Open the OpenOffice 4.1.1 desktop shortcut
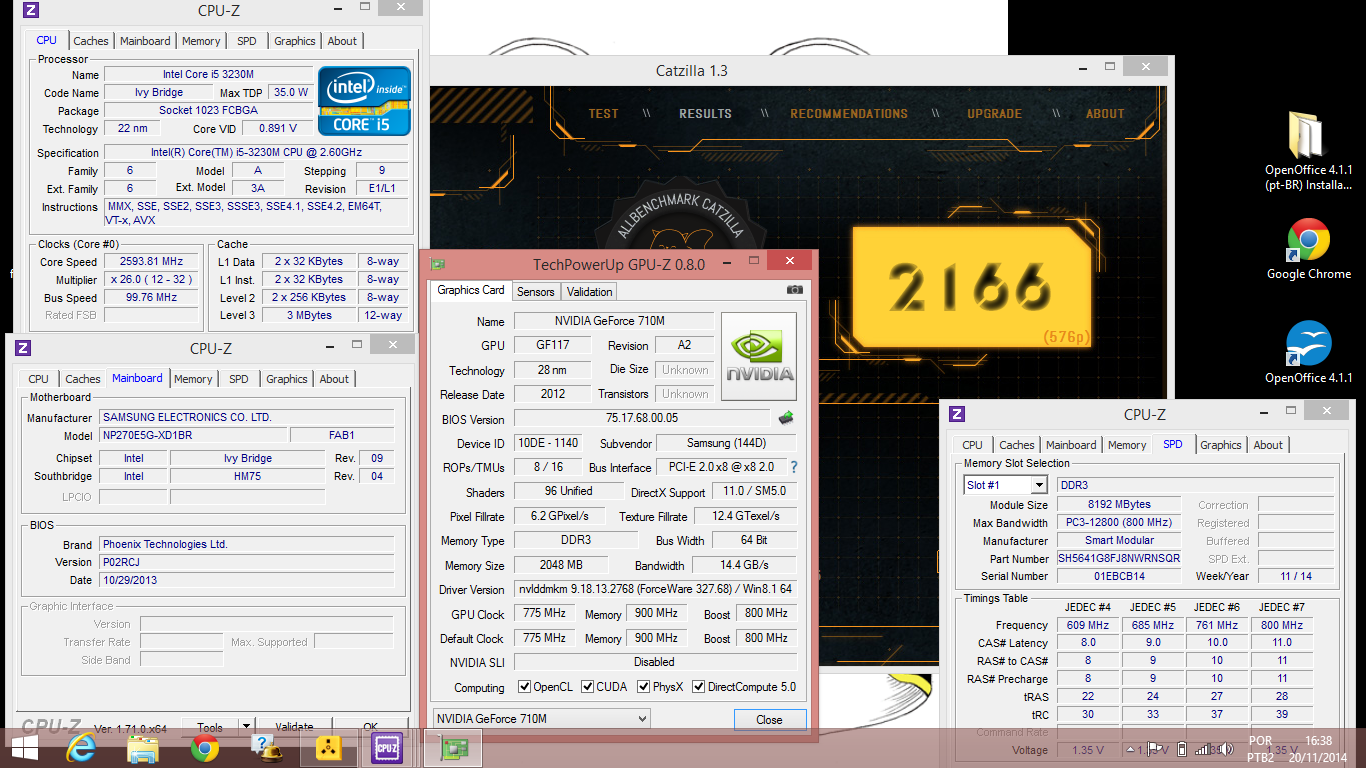 click(1308, 352)
